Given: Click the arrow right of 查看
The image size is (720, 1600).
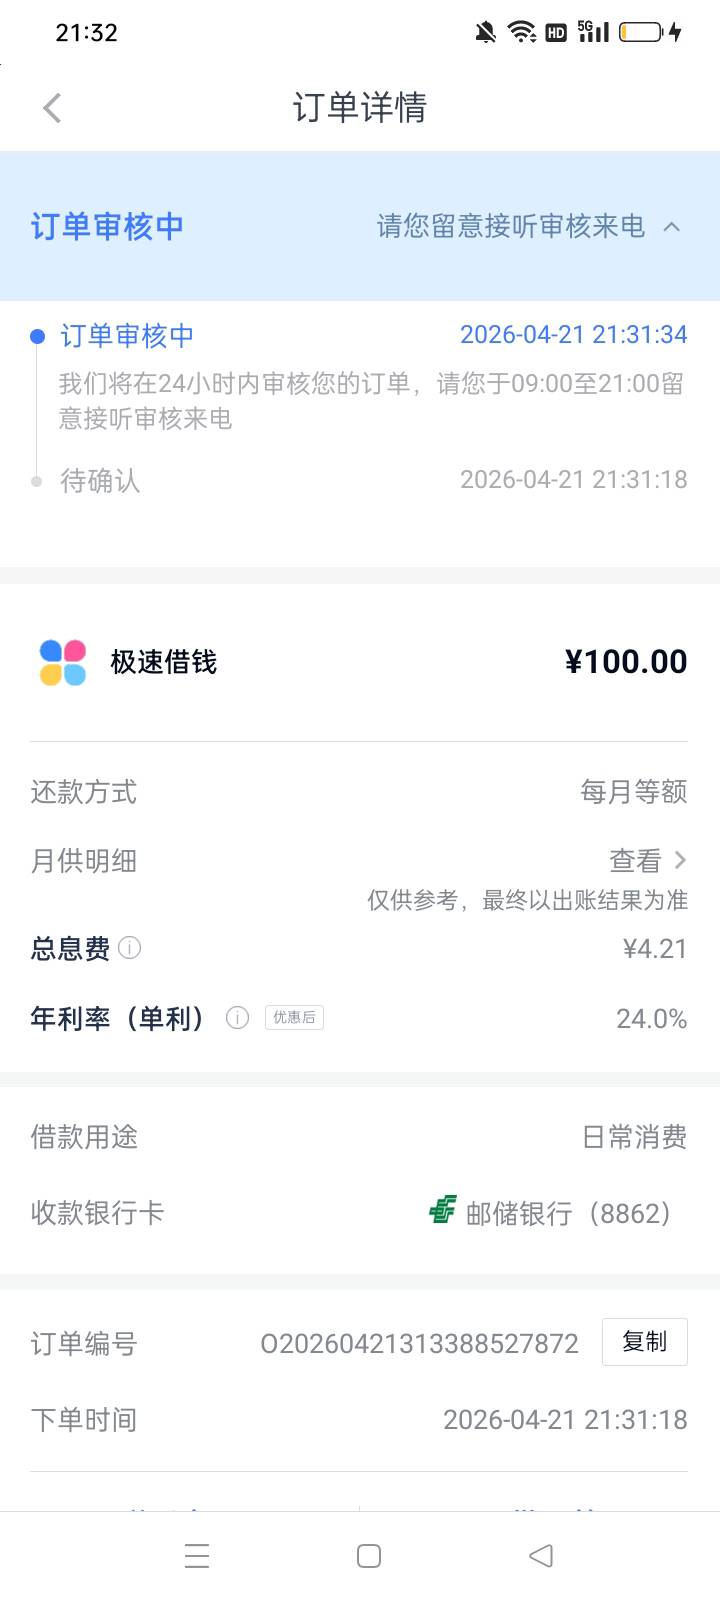Looking at the screenshot, I should 681,860.
